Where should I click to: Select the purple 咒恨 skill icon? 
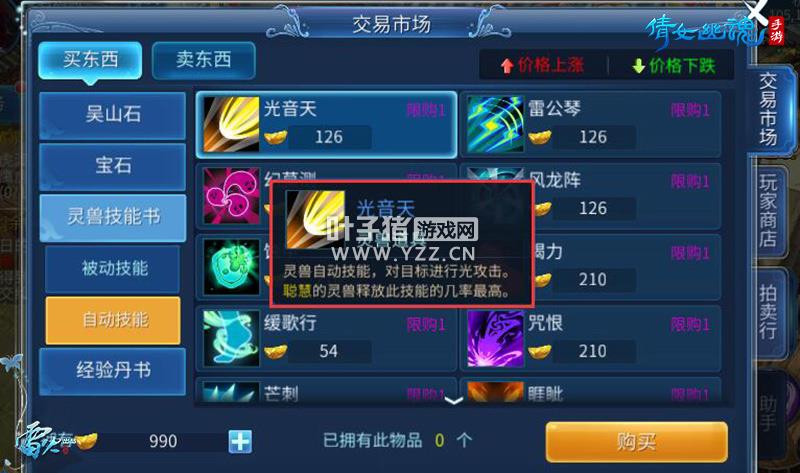tap(495, 338)
